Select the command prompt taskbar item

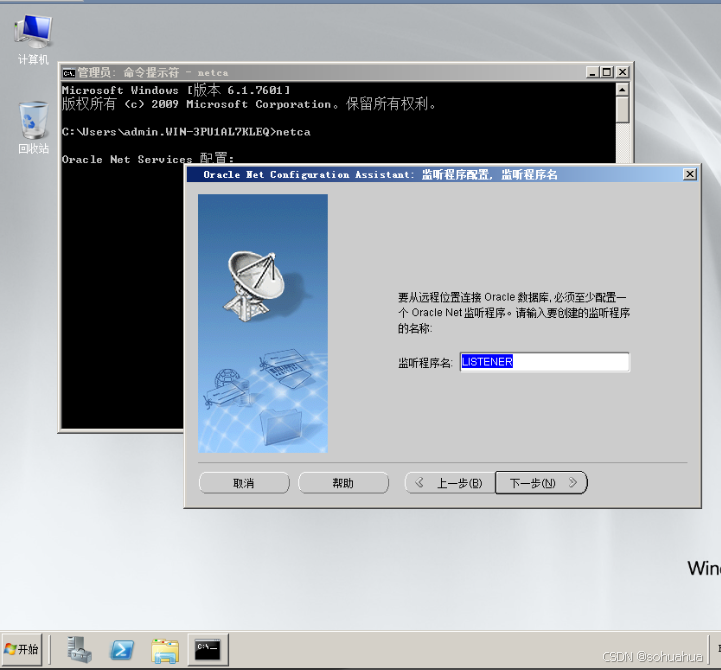tap(208, 649)
